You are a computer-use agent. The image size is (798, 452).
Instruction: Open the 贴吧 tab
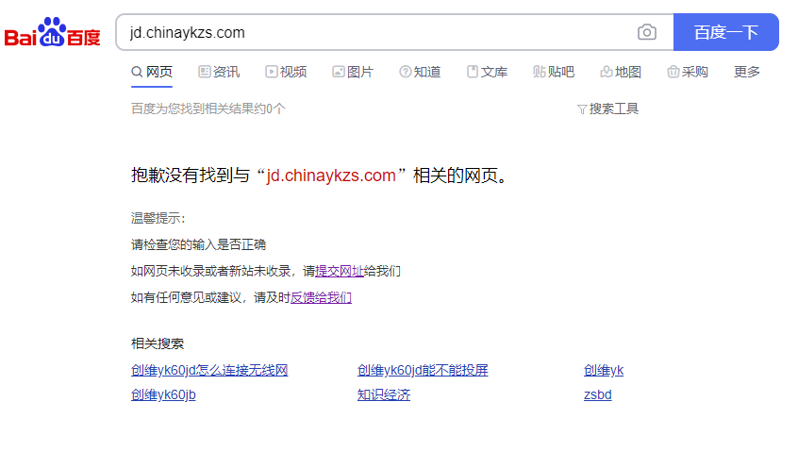[x=554, y=72]
